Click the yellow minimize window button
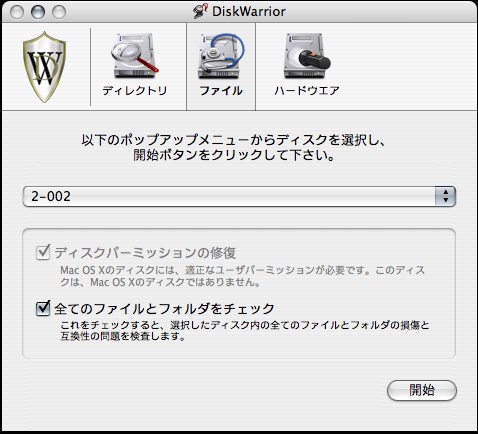Screen dimensions: 478x434 pos(38,12)
